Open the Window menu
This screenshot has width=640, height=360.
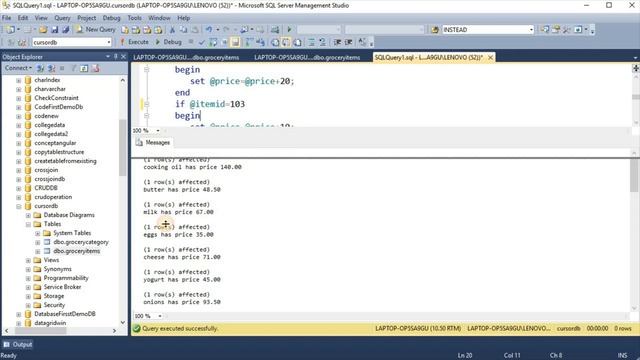(x=159, y=18)
